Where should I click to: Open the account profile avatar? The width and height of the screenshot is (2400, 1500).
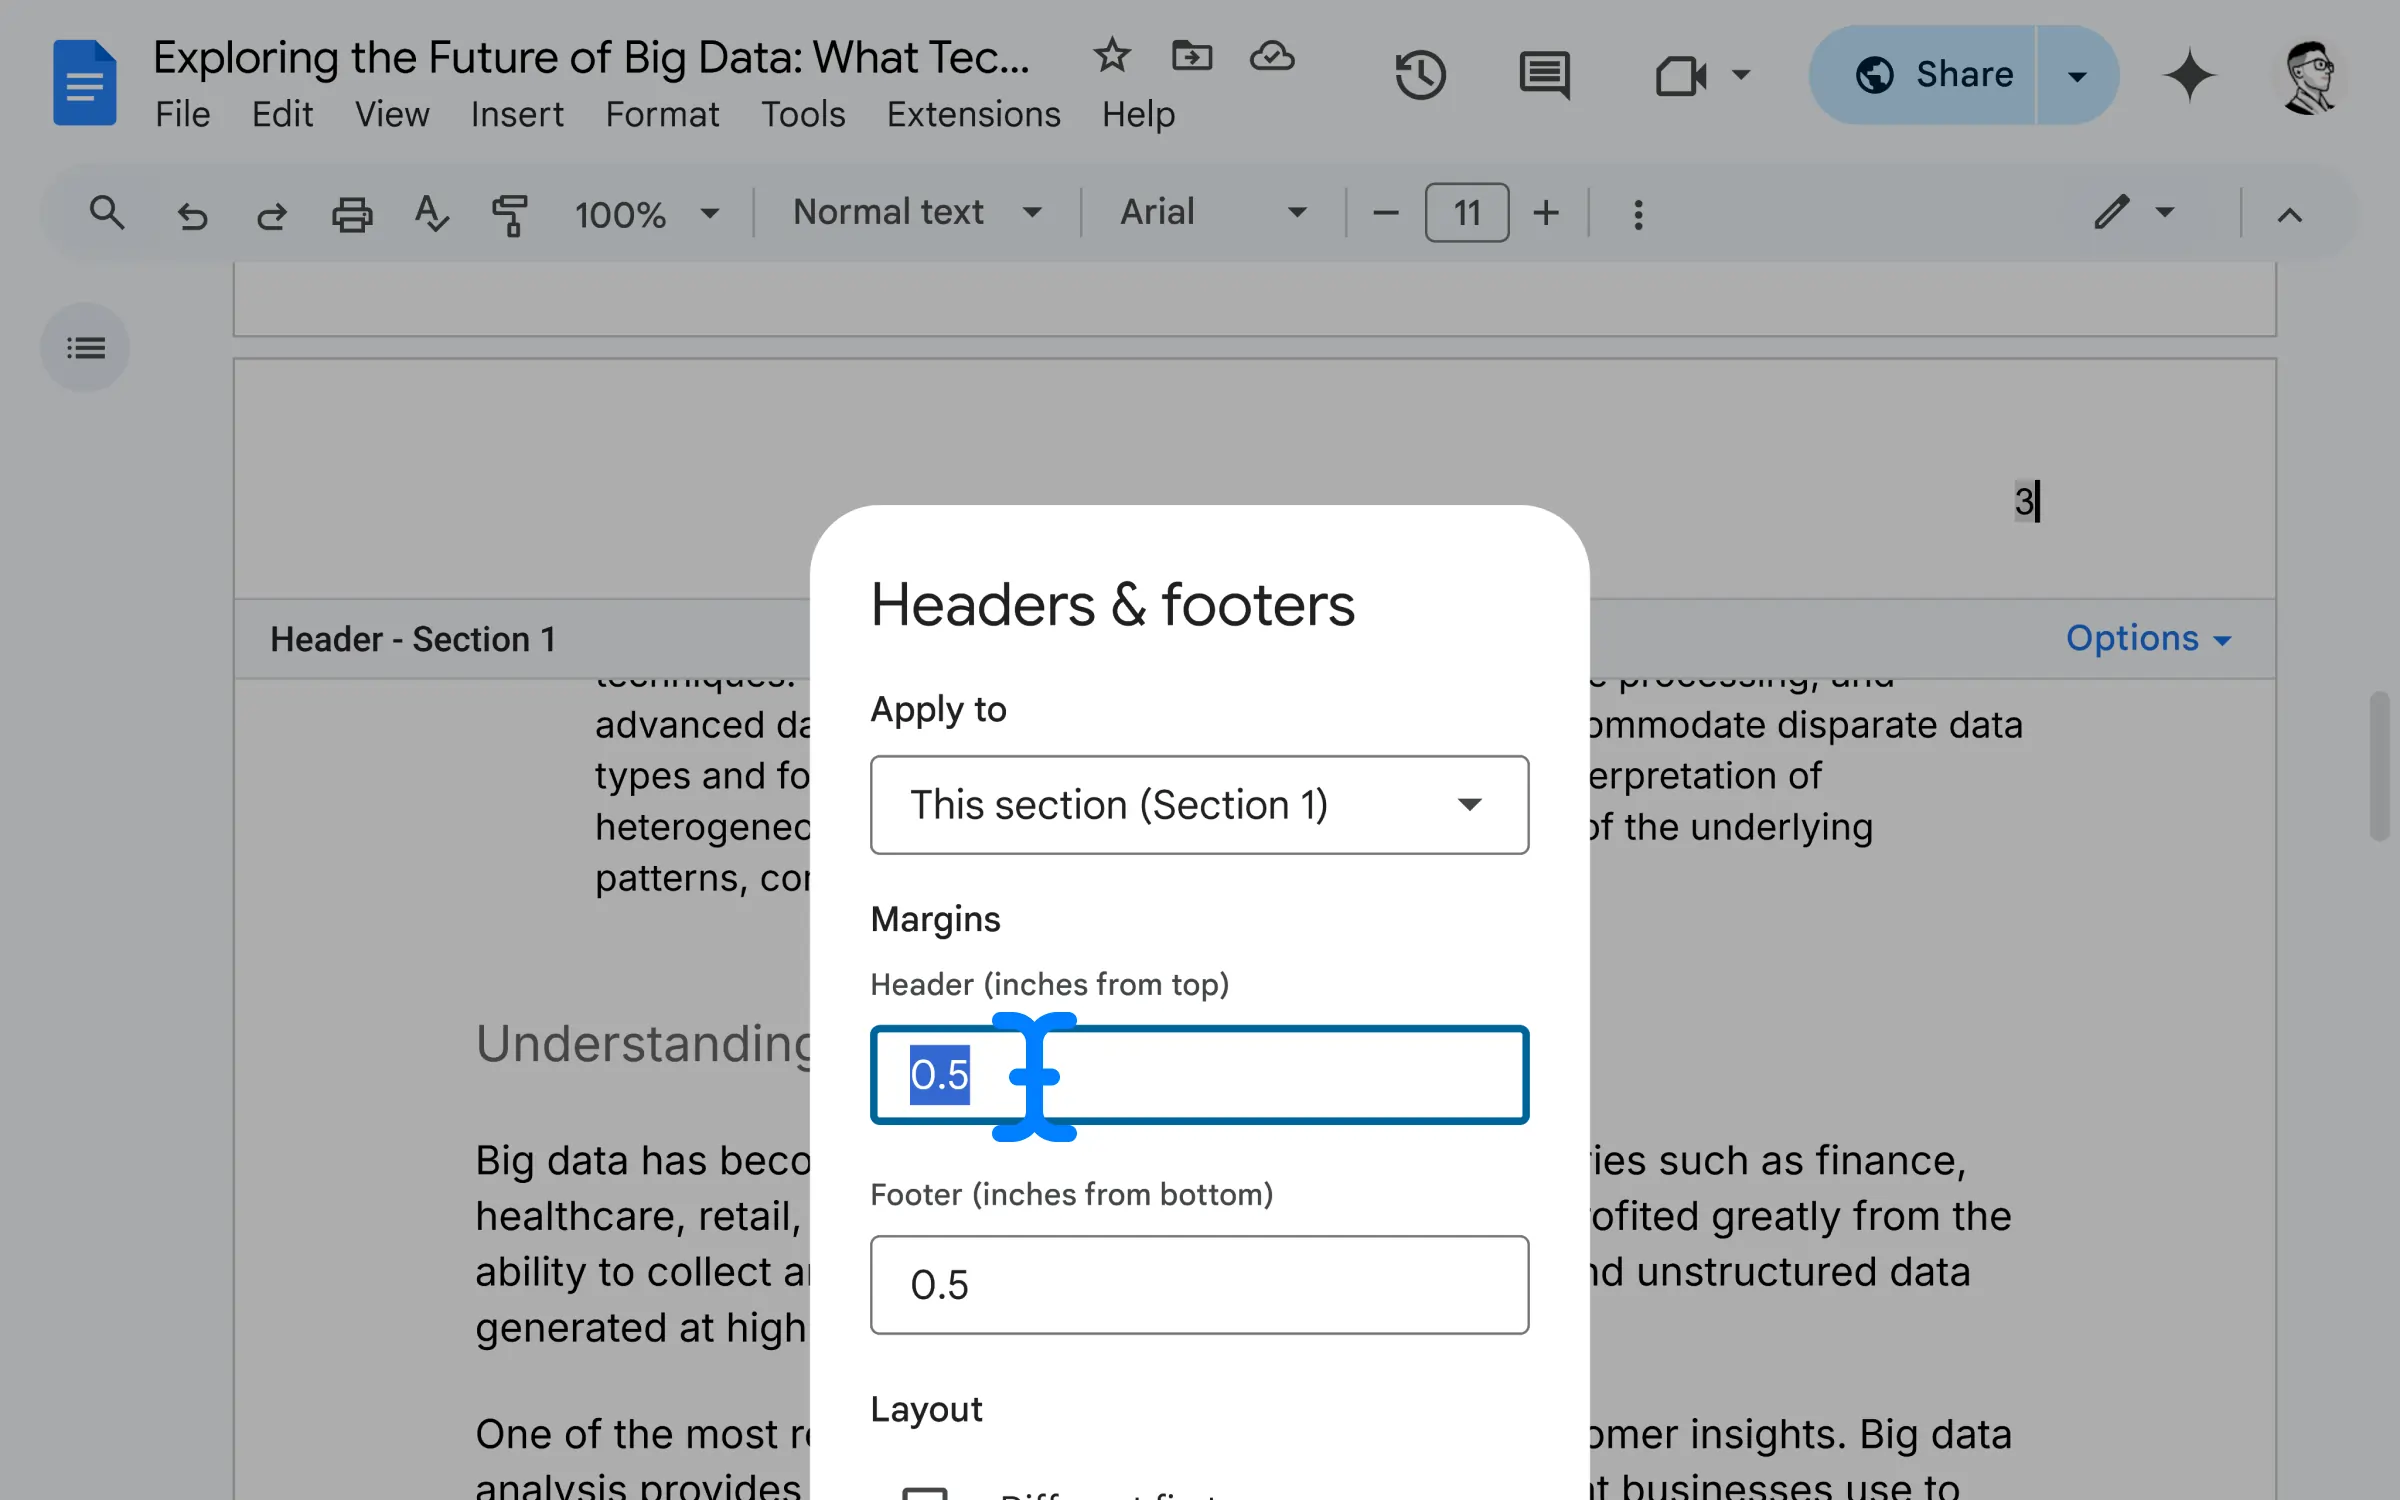[x=2310, y=77]
